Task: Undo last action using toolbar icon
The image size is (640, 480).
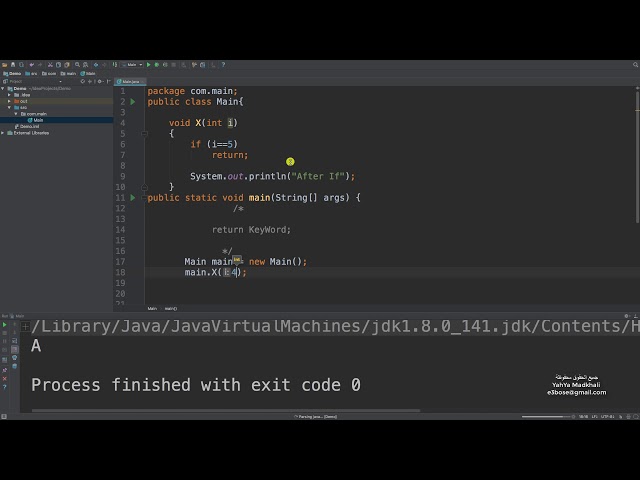Action: point(31,65)
